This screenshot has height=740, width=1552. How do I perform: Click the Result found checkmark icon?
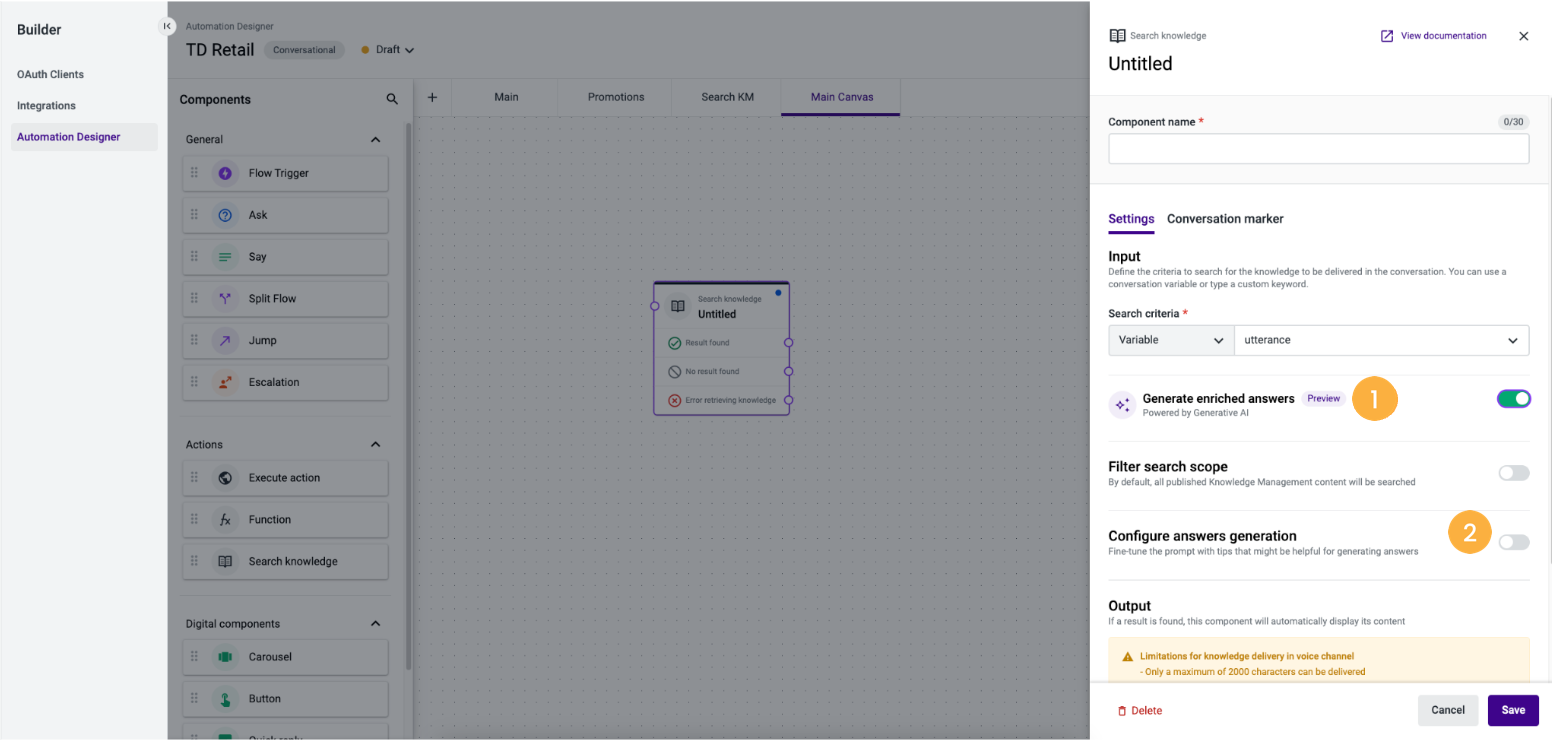coord(674,343)
